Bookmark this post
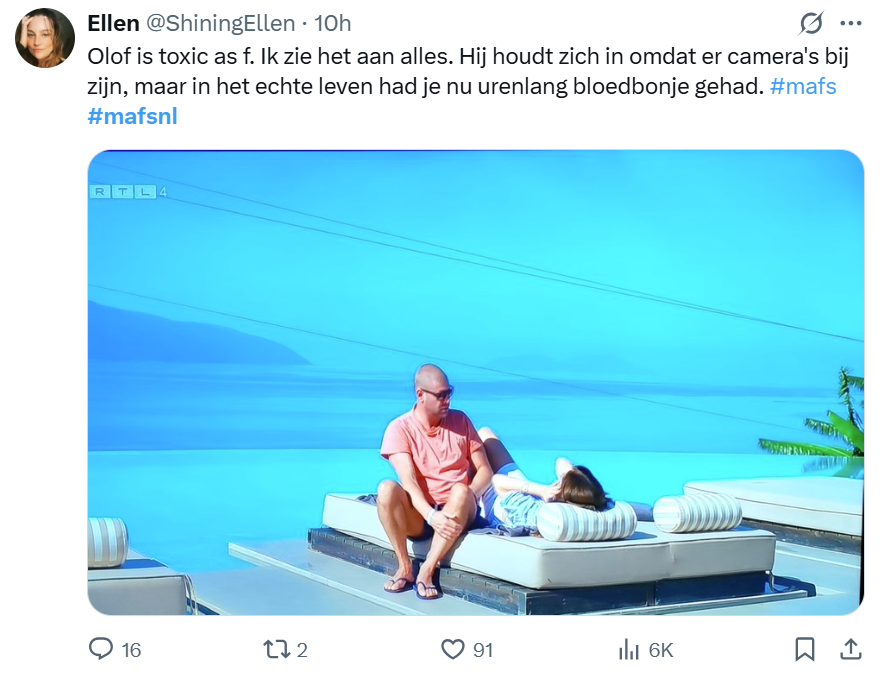The height and width of the screenshot is (678, 880). click(x=805, y=650)
